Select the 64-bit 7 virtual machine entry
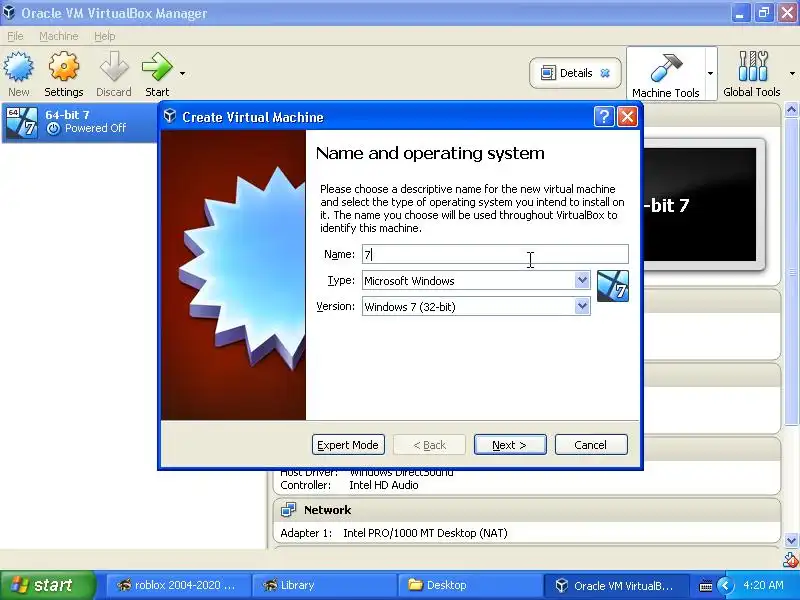The width and height of the screenshot is (800, 600). (80, 122)
